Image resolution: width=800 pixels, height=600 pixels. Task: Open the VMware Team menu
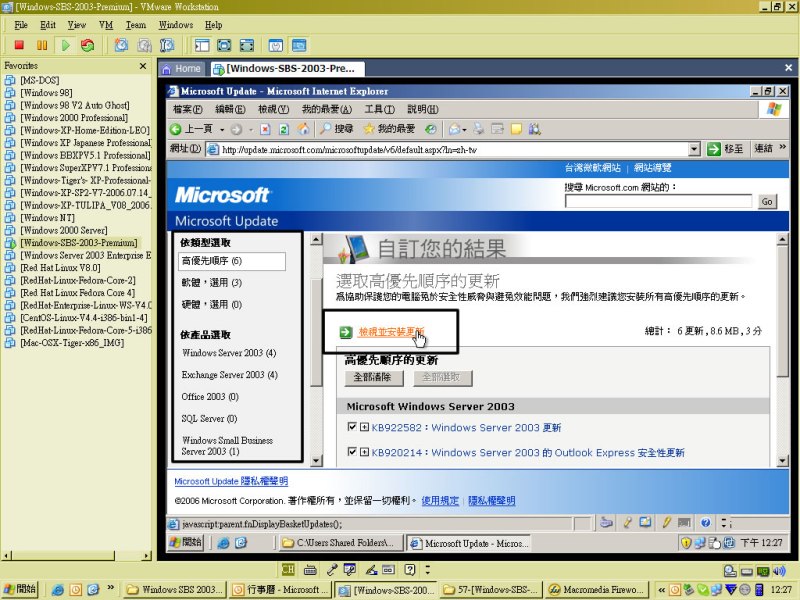(x=136, y=25)
